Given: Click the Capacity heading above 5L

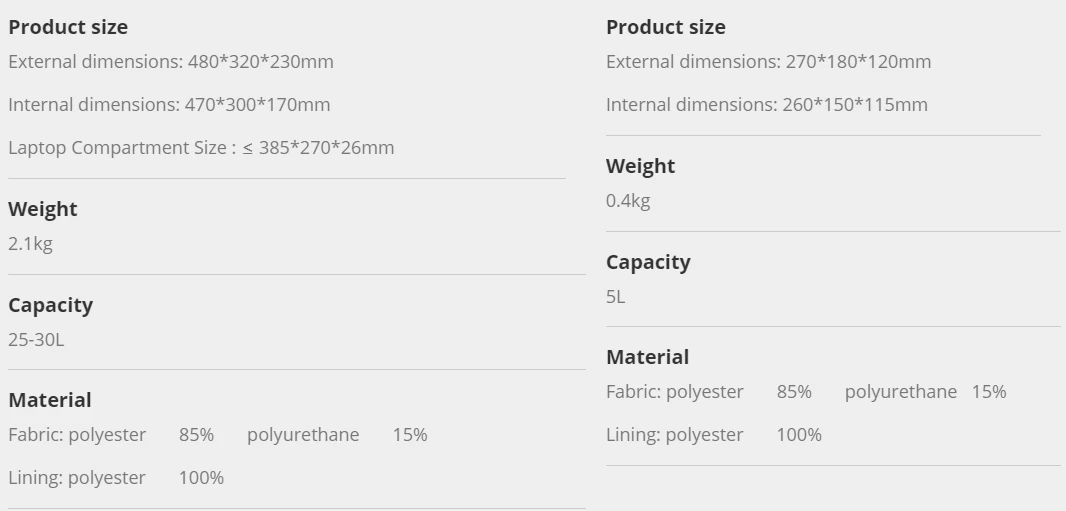Looking at the screenshot, I should [648, 262].
